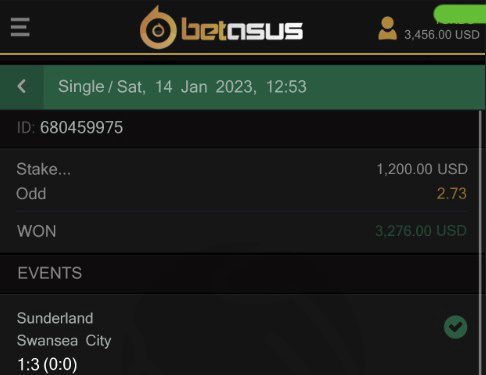The height and width of the screenshot is (375, 486).
Task: Click the green won checkmark icon
Action: click(455, 327)
